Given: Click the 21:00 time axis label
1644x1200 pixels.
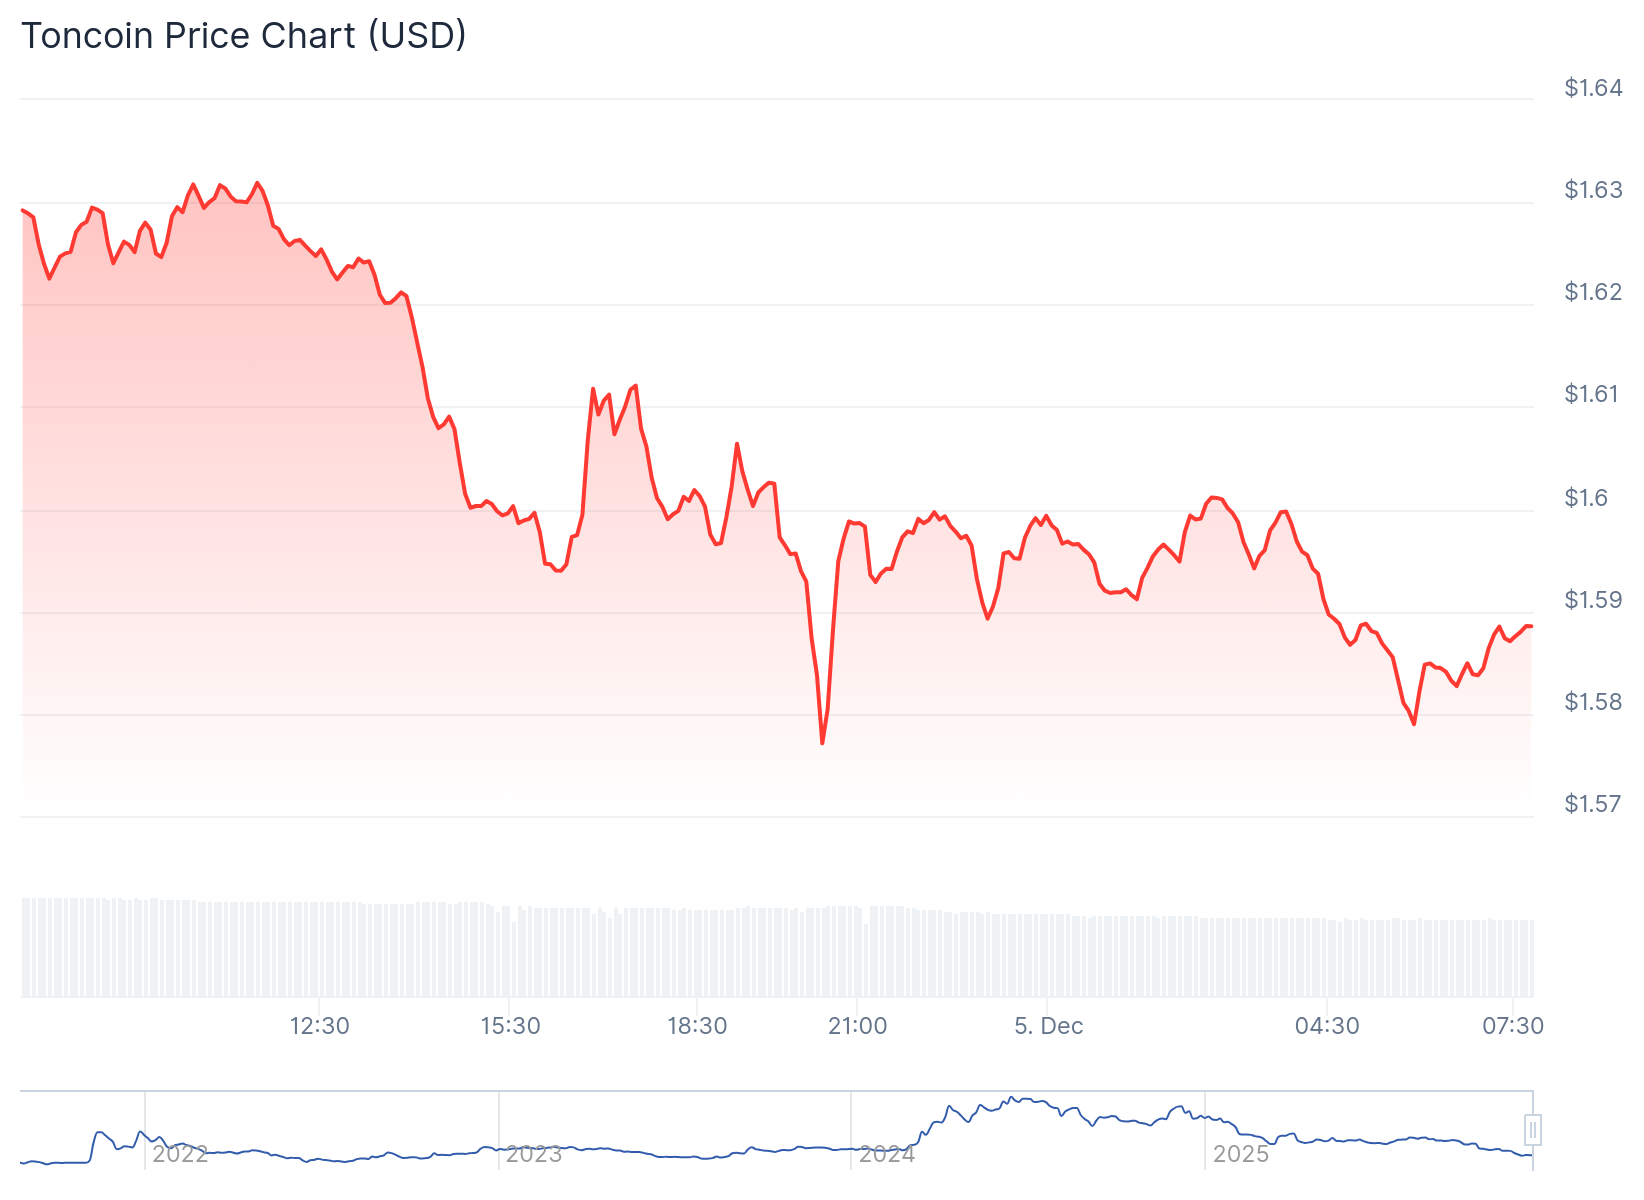Looking at the screenshot, I should pos(857,1026).
